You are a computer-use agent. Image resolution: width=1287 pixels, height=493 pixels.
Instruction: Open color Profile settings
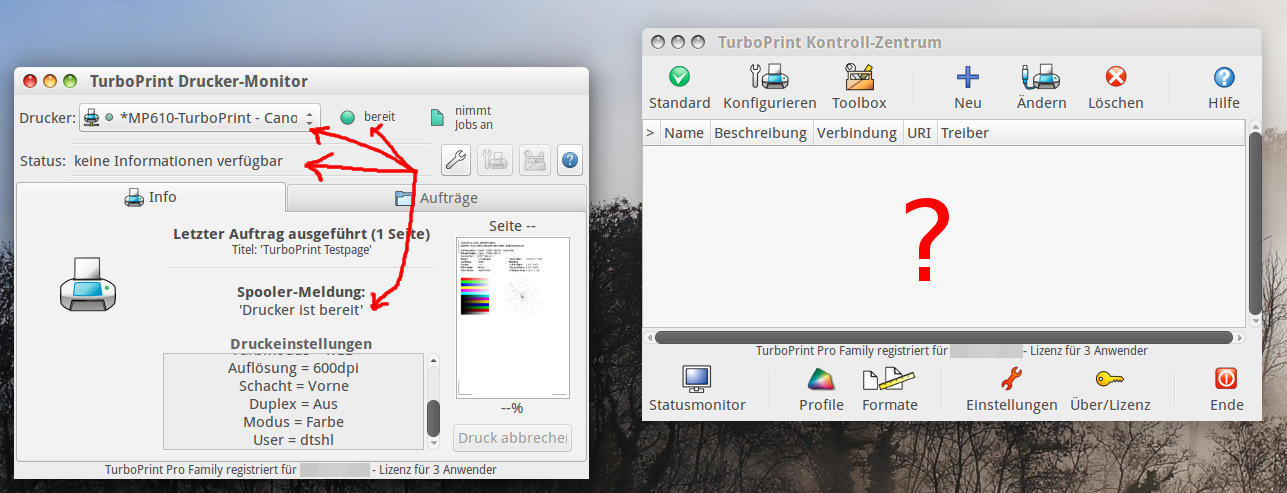coord(821,380)
